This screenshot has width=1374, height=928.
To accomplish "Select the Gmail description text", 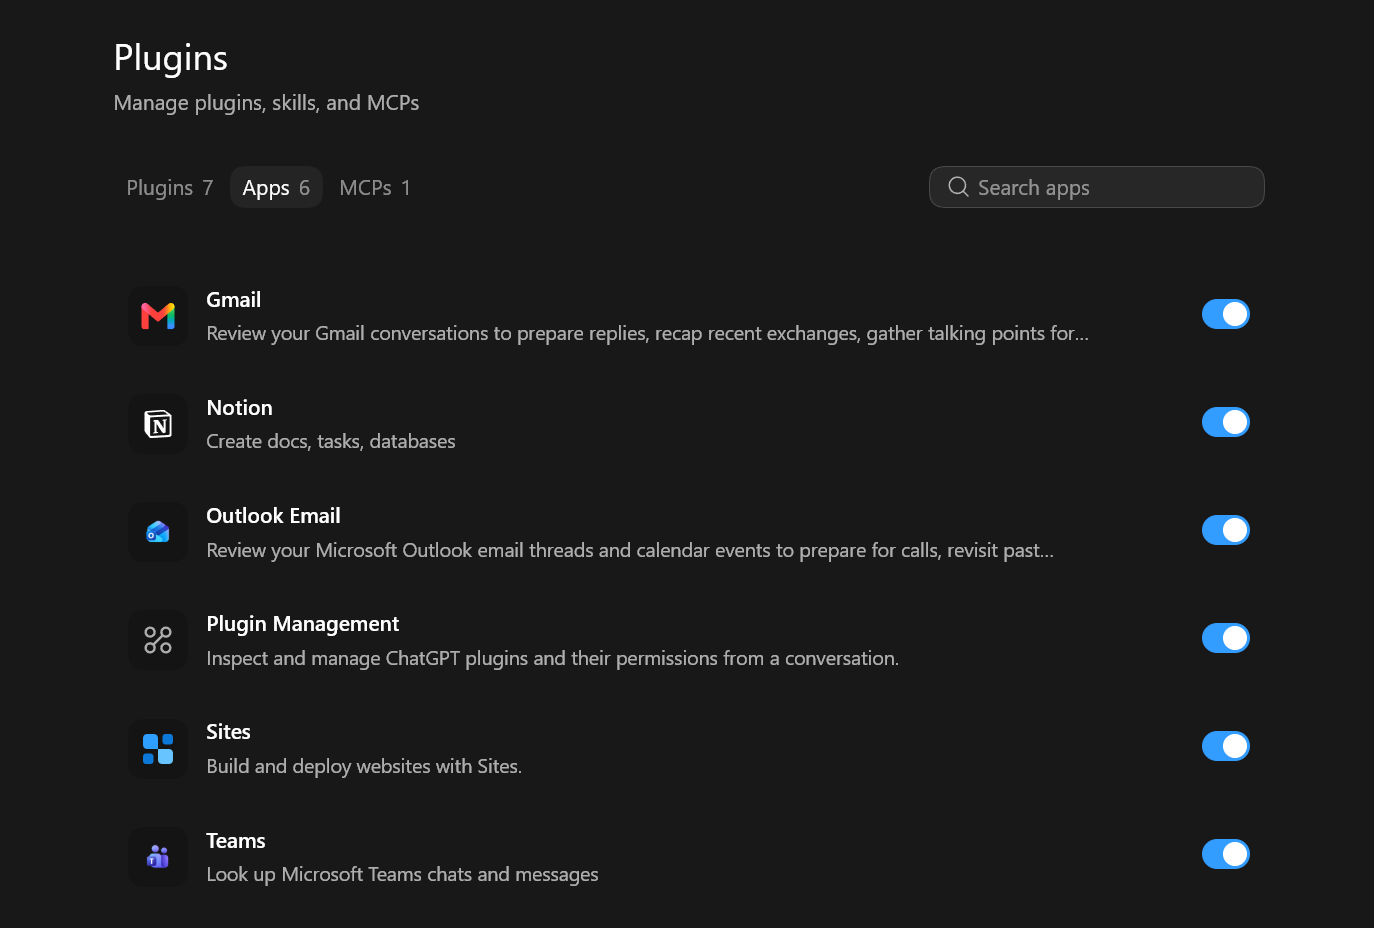I will (x=648, y=334).
